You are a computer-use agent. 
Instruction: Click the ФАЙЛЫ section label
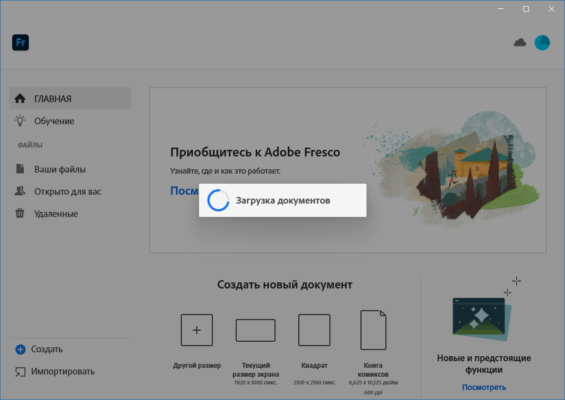(x=30, y=145)
